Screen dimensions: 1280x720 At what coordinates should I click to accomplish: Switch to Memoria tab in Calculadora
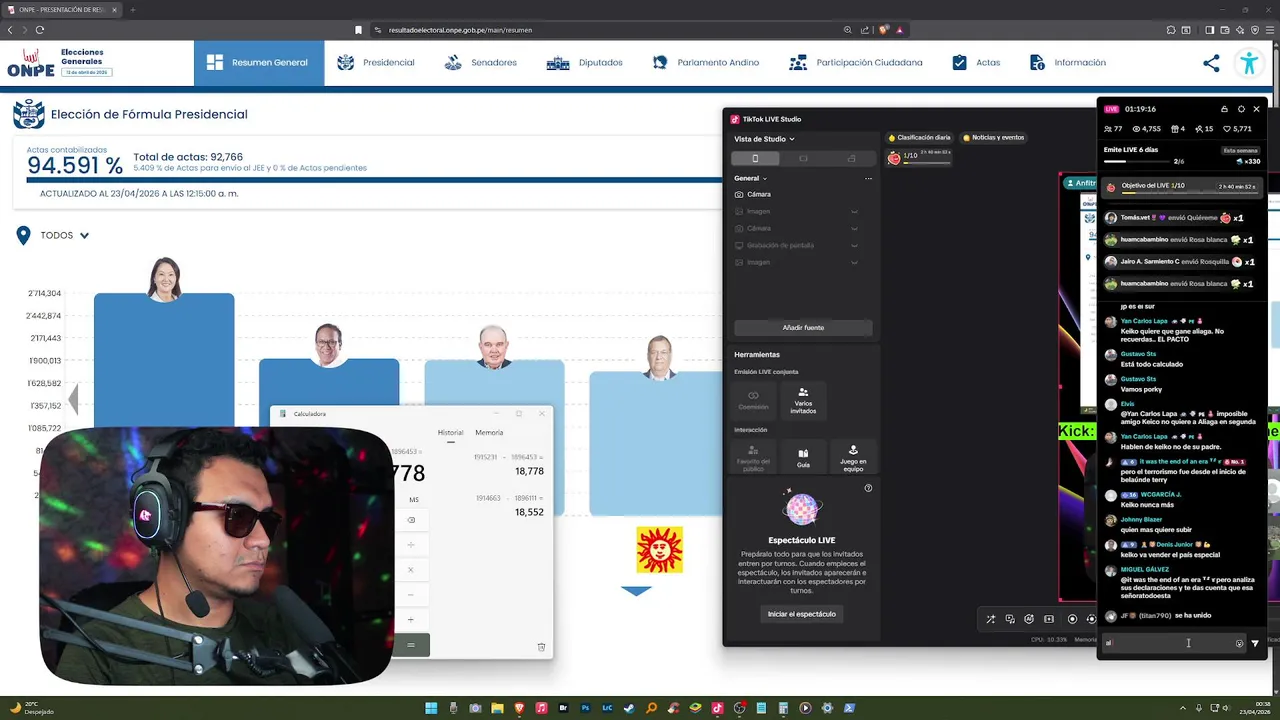tap(489, 433)
